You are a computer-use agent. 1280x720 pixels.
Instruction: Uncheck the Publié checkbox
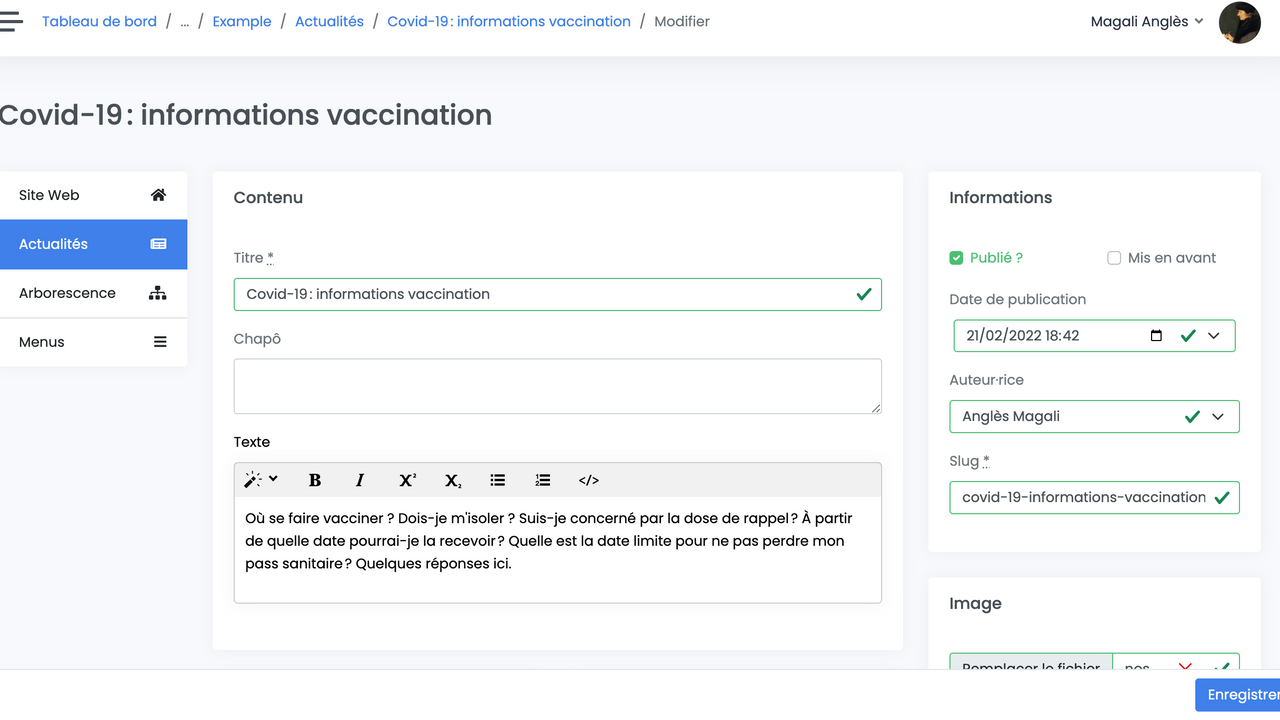point(956,258)
